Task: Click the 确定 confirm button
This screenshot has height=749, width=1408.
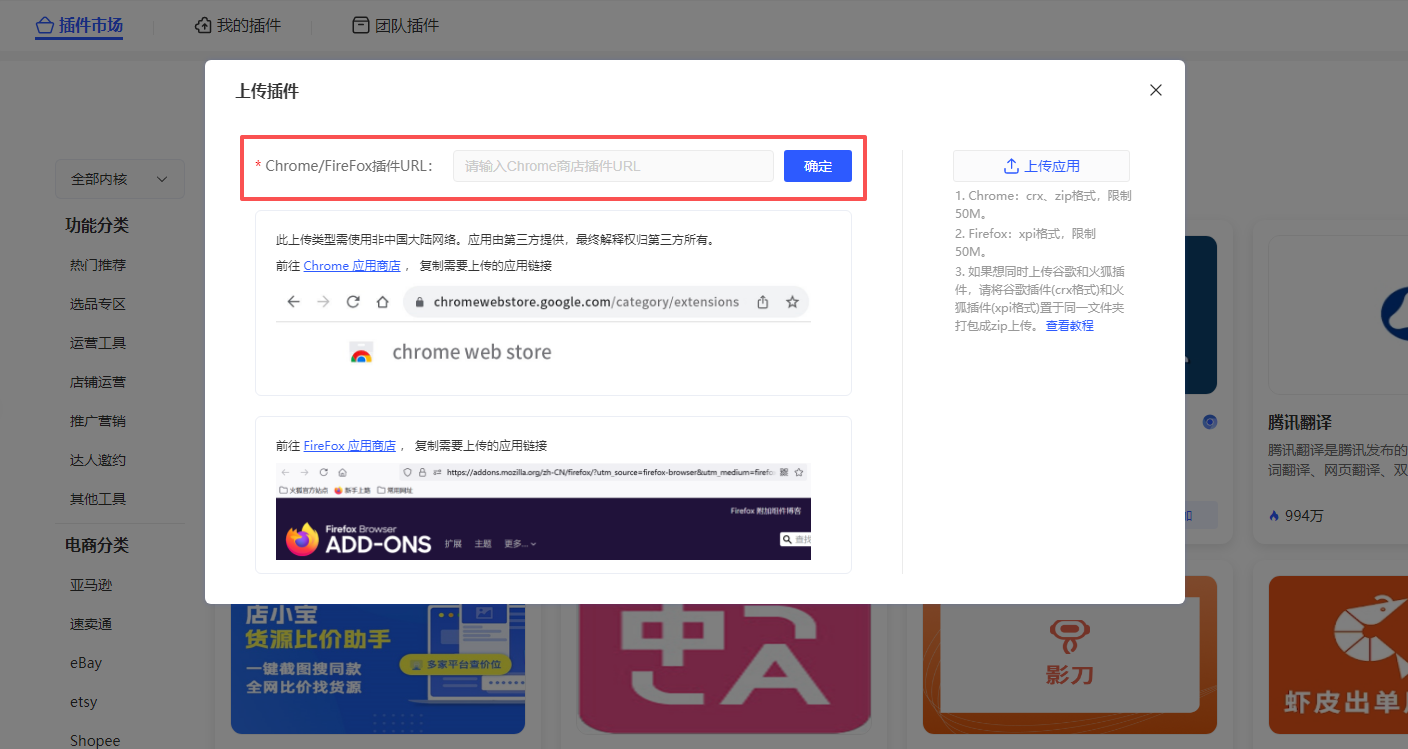Action: tap(817, 165)
